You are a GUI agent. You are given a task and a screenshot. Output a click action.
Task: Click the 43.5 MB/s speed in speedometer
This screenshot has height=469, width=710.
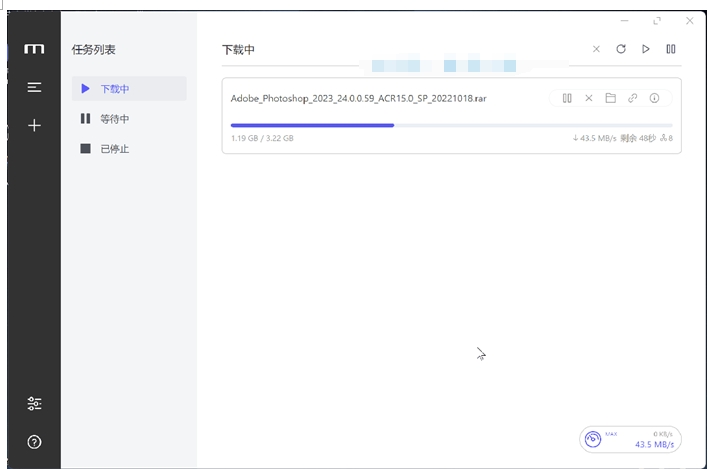(654, 445)
